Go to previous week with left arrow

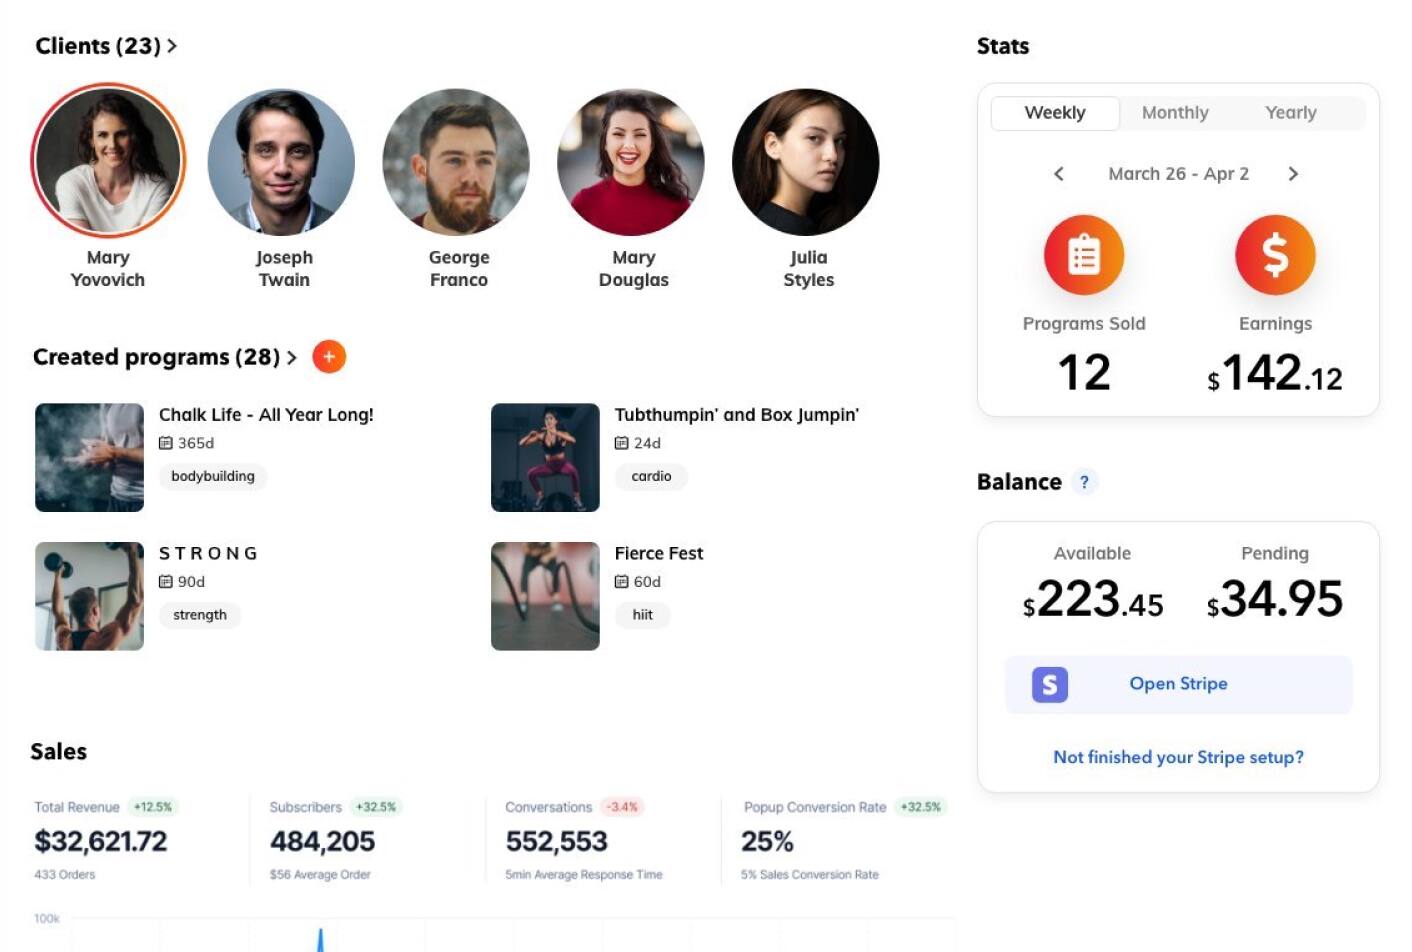(1059, 174)
